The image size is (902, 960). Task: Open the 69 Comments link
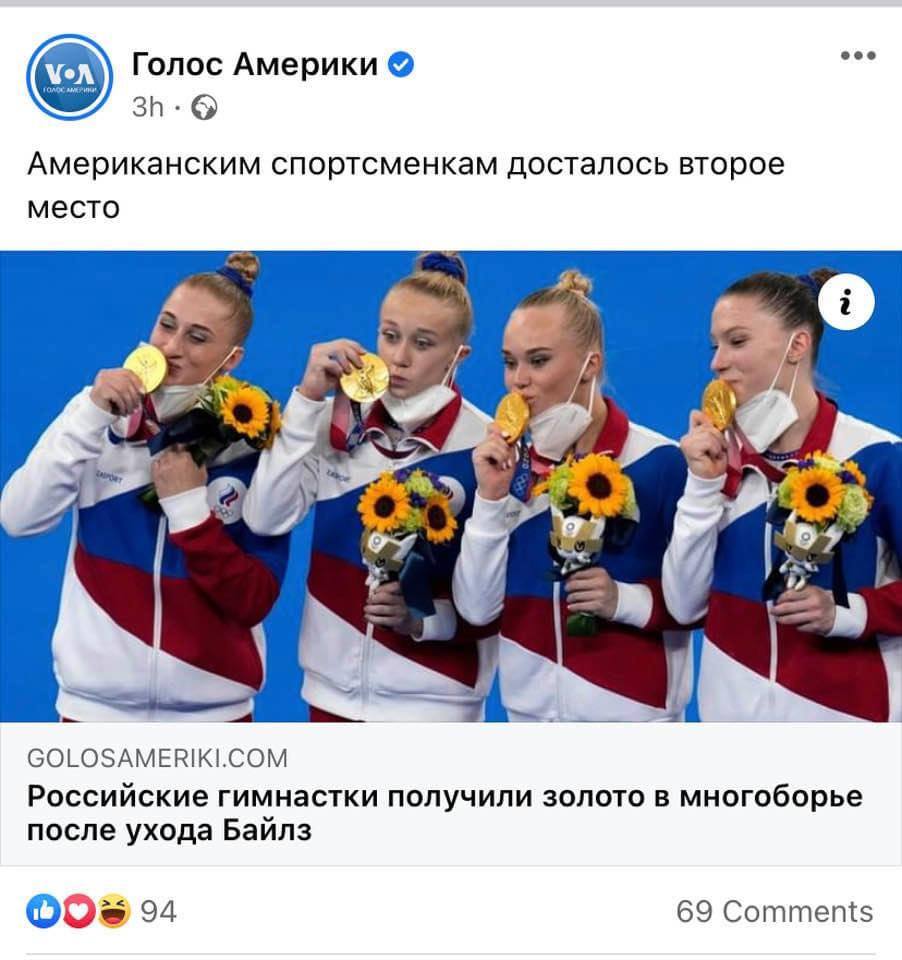coord(775,912)
